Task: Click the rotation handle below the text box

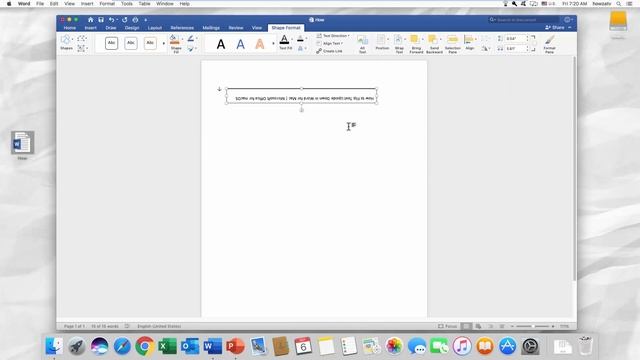Action: pyautogui.click(x=302, y=110)
